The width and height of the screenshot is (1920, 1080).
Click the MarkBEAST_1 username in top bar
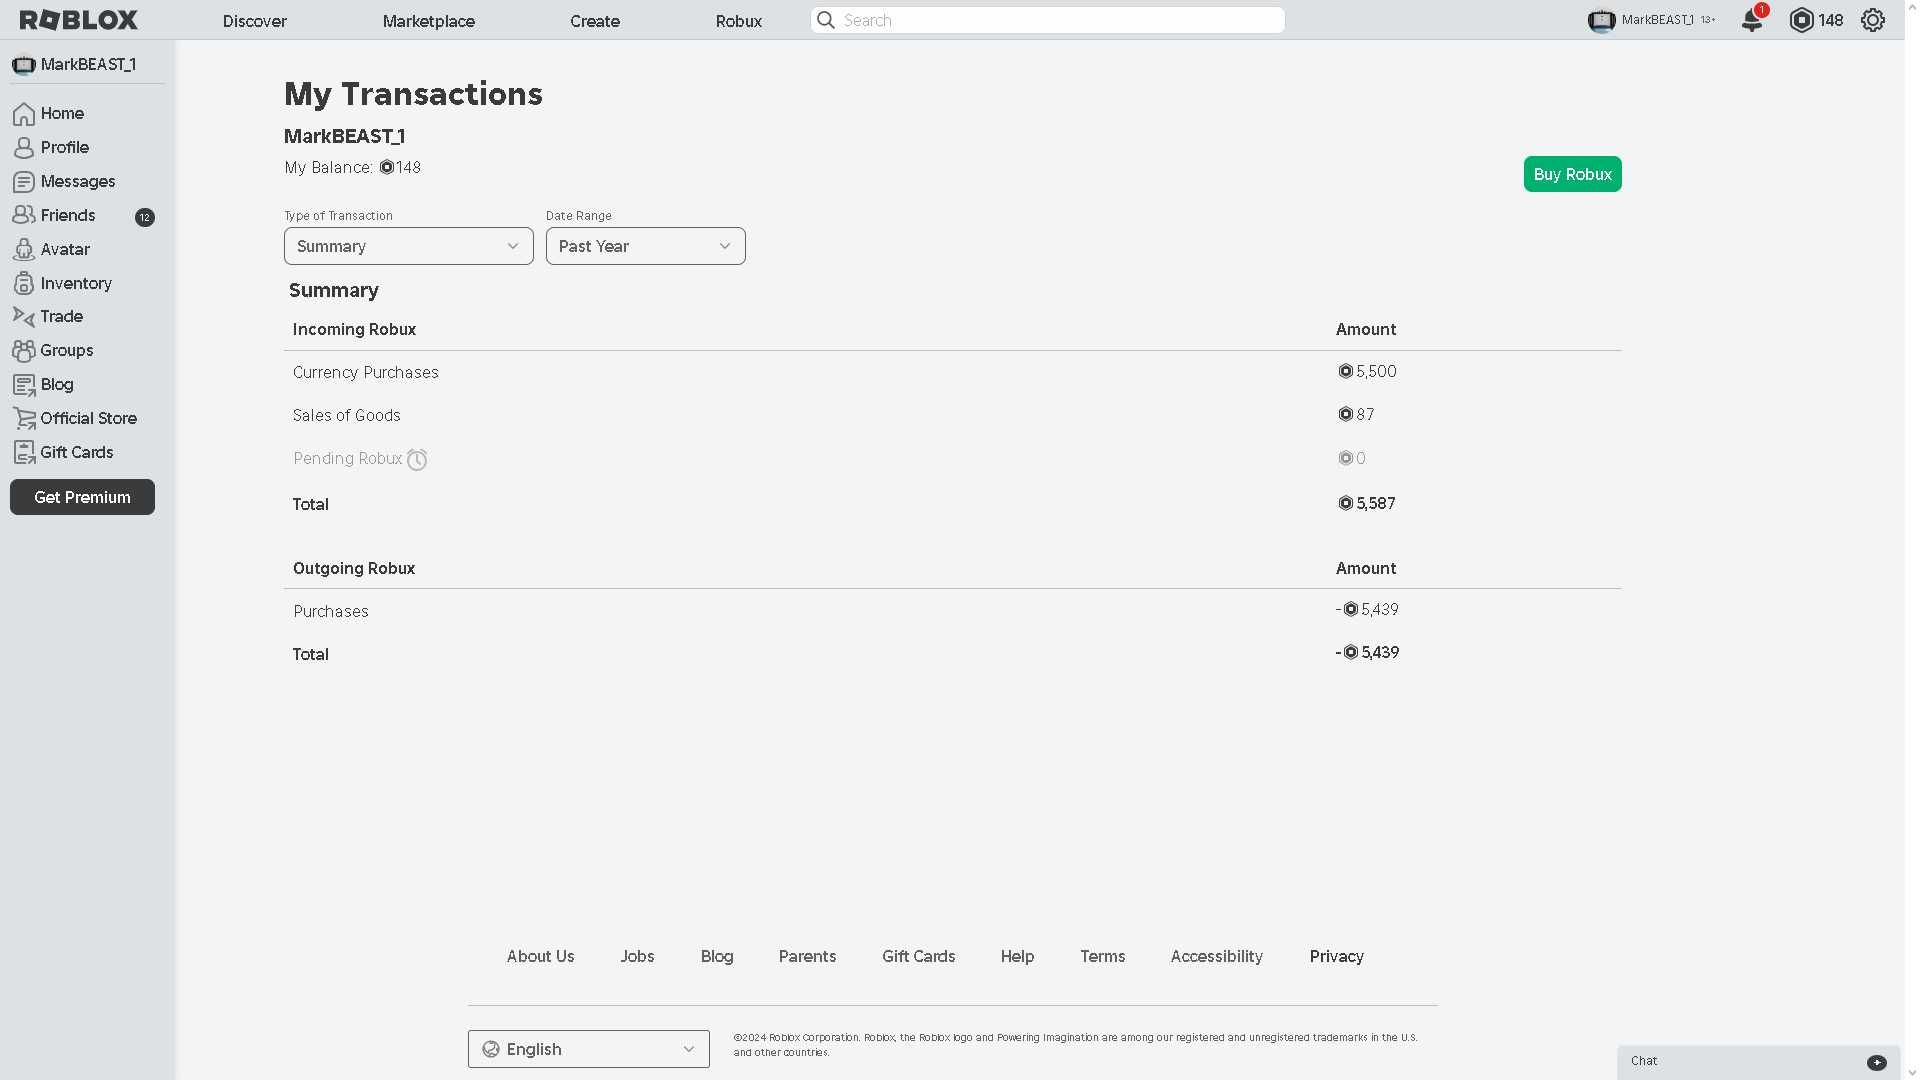coord(1658,20)
